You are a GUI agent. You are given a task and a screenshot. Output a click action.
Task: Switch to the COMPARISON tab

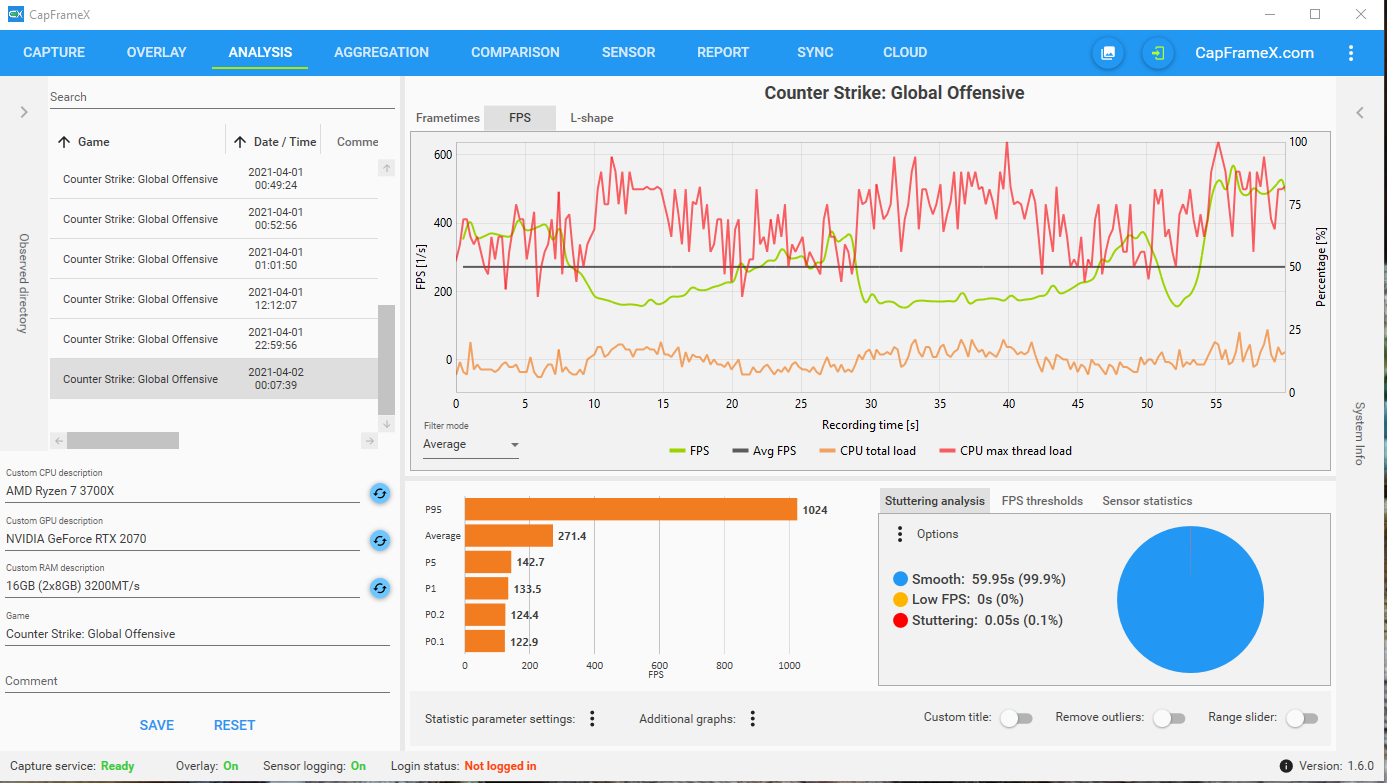[x=515, y=52]
